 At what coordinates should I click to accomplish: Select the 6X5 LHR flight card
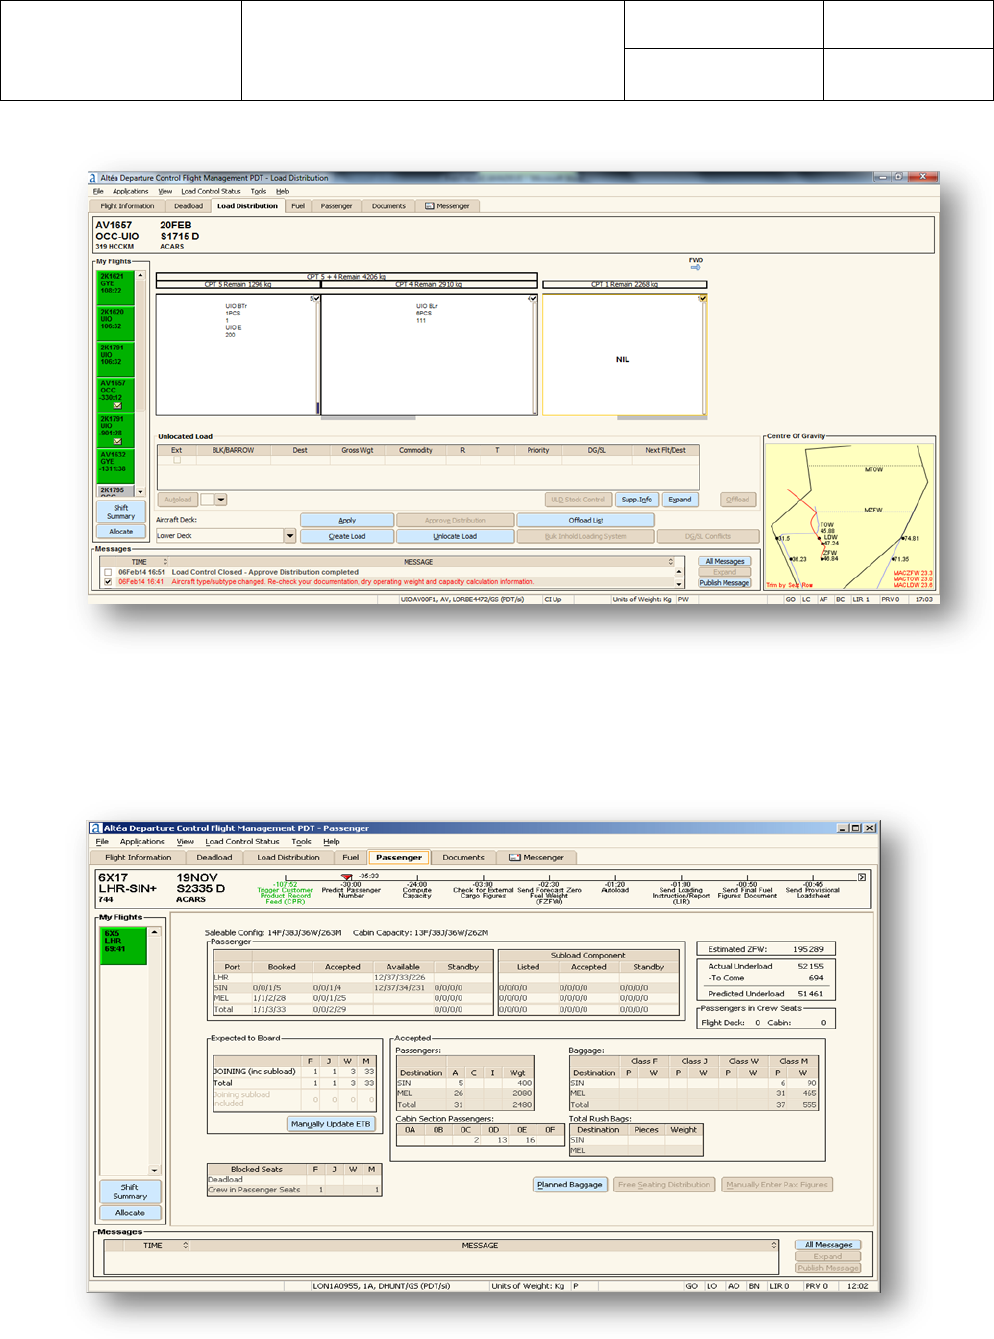pyautogui.click(x=124, y=946)
